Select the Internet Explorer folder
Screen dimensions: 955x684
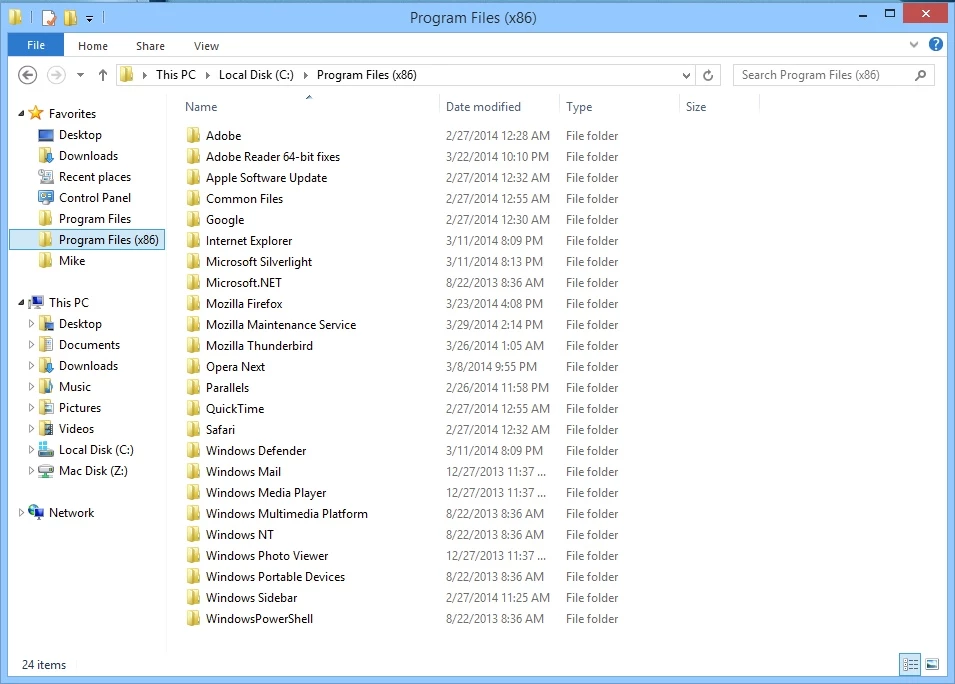tap(248, 241)
